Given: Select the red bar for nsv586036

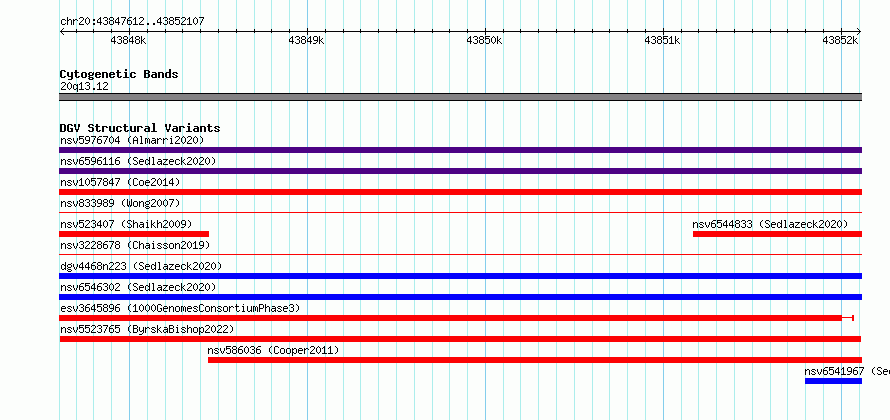Looking at the screenshot, I should [535, 360].
